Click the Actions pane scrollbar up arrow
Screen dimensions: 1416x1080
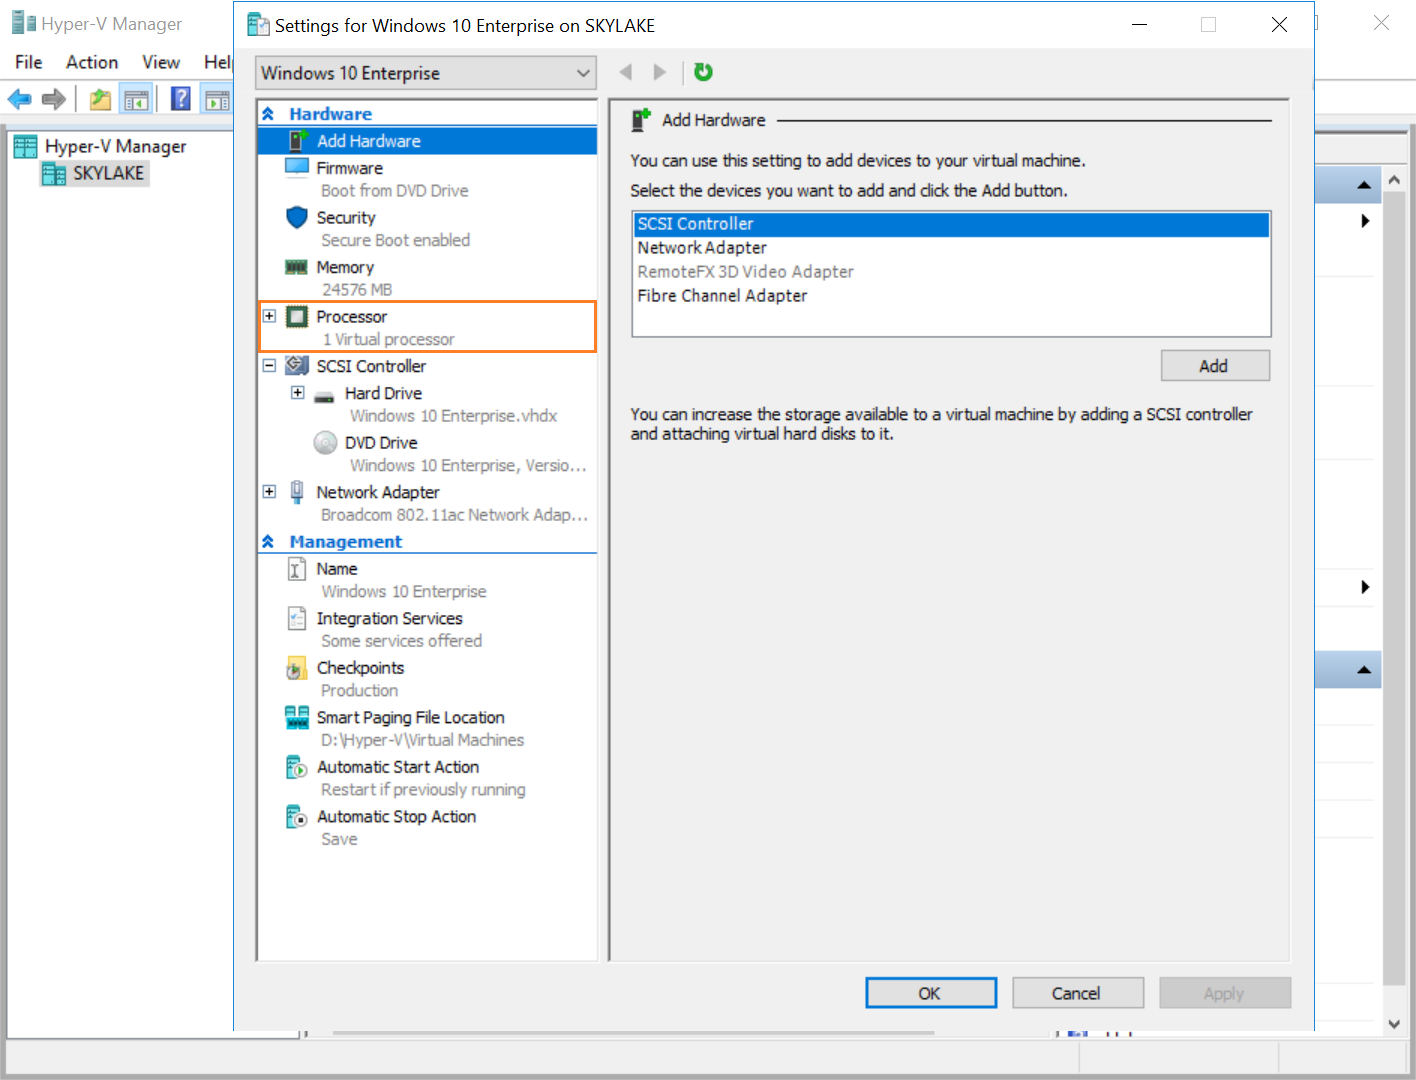click(x=1394, y=181)
